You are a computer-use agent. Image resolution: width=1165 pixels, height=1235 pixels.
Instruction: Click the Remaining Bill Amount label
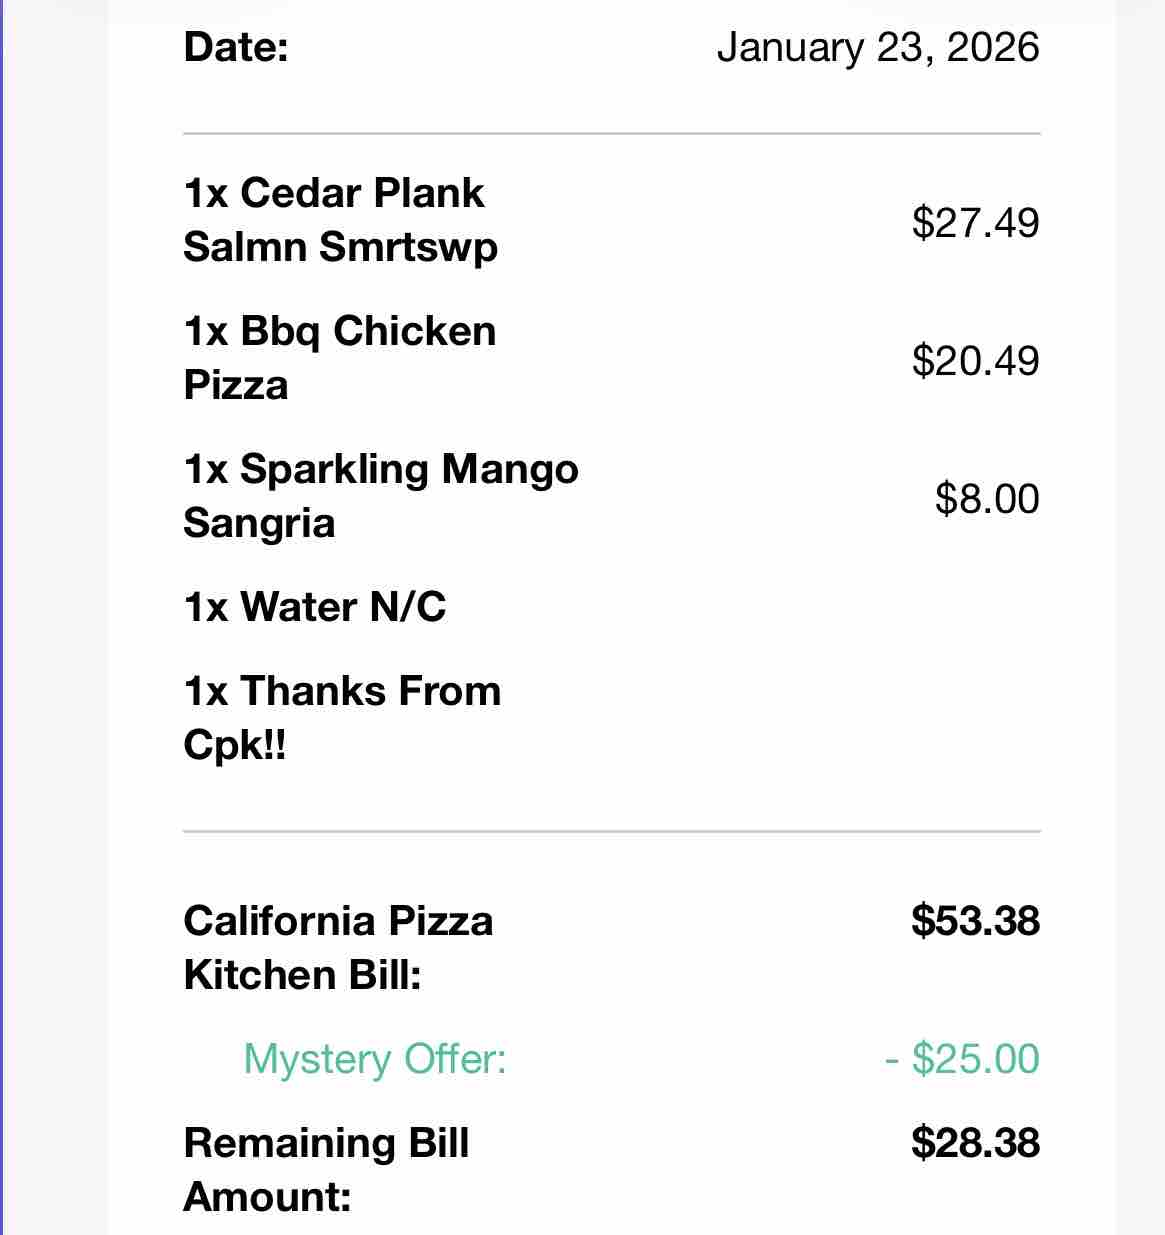tap(326, 1170)
